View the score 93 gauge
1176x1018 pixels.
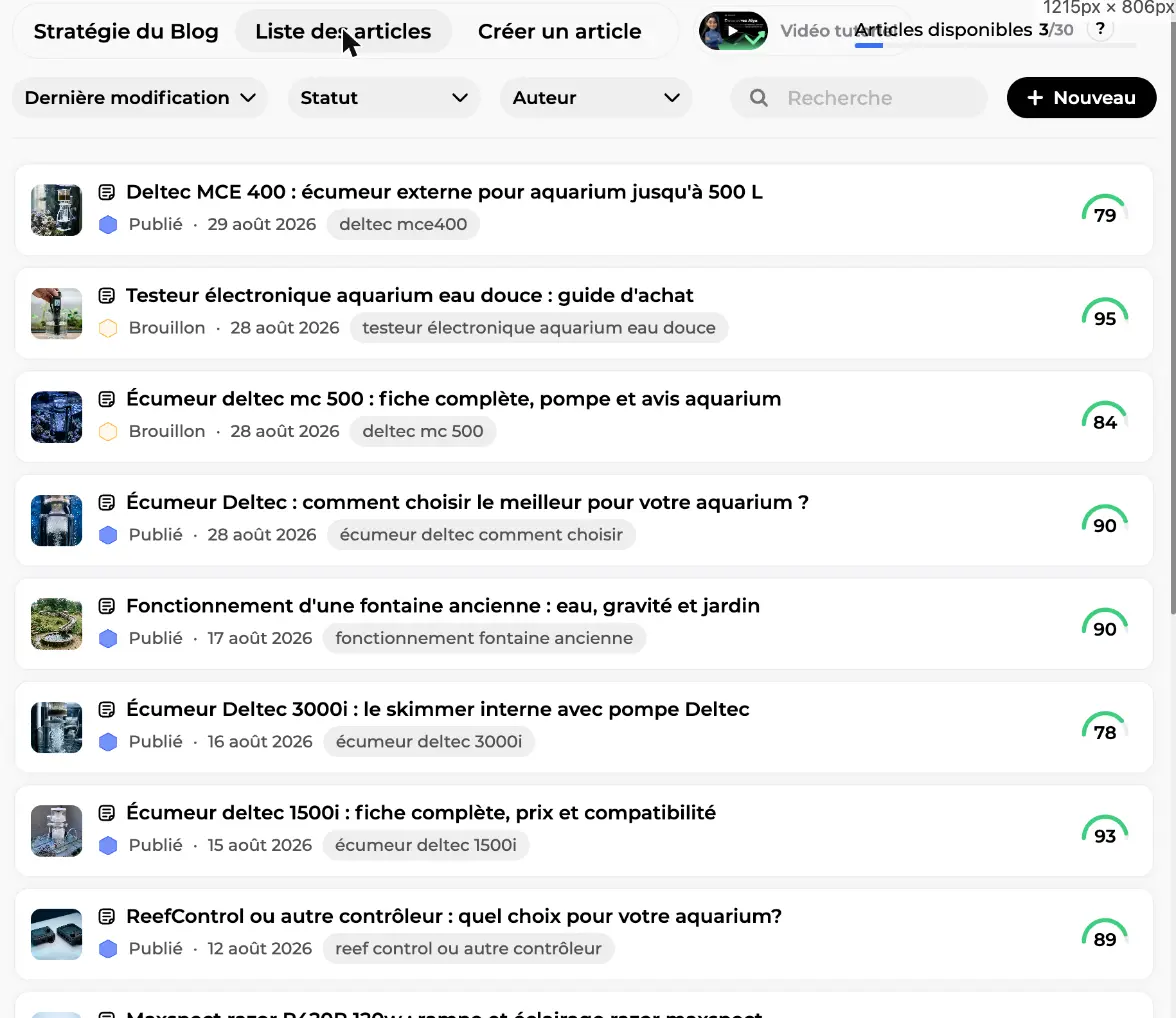tap(1105, 831)
